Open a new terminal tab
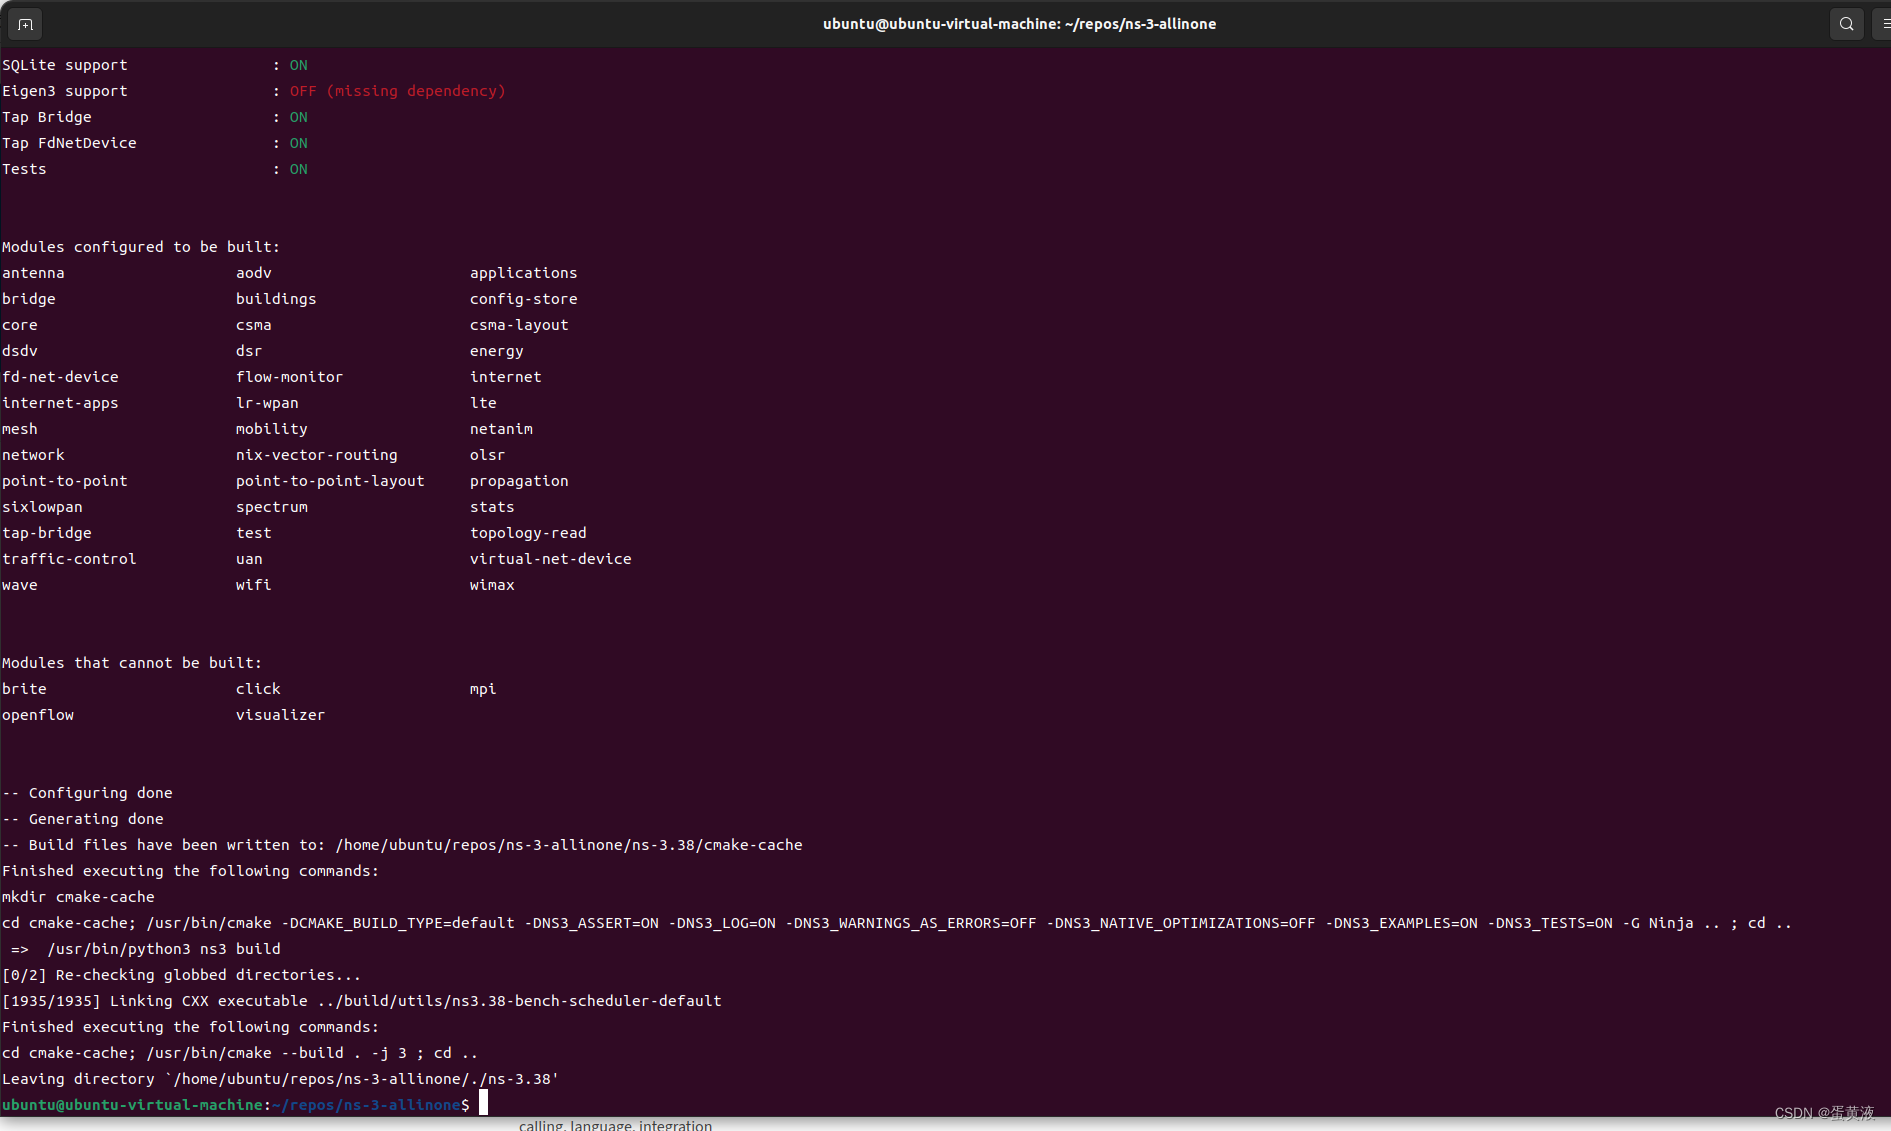The width and height of the screenshot is (1891, 1131). (x=25, y=24)
